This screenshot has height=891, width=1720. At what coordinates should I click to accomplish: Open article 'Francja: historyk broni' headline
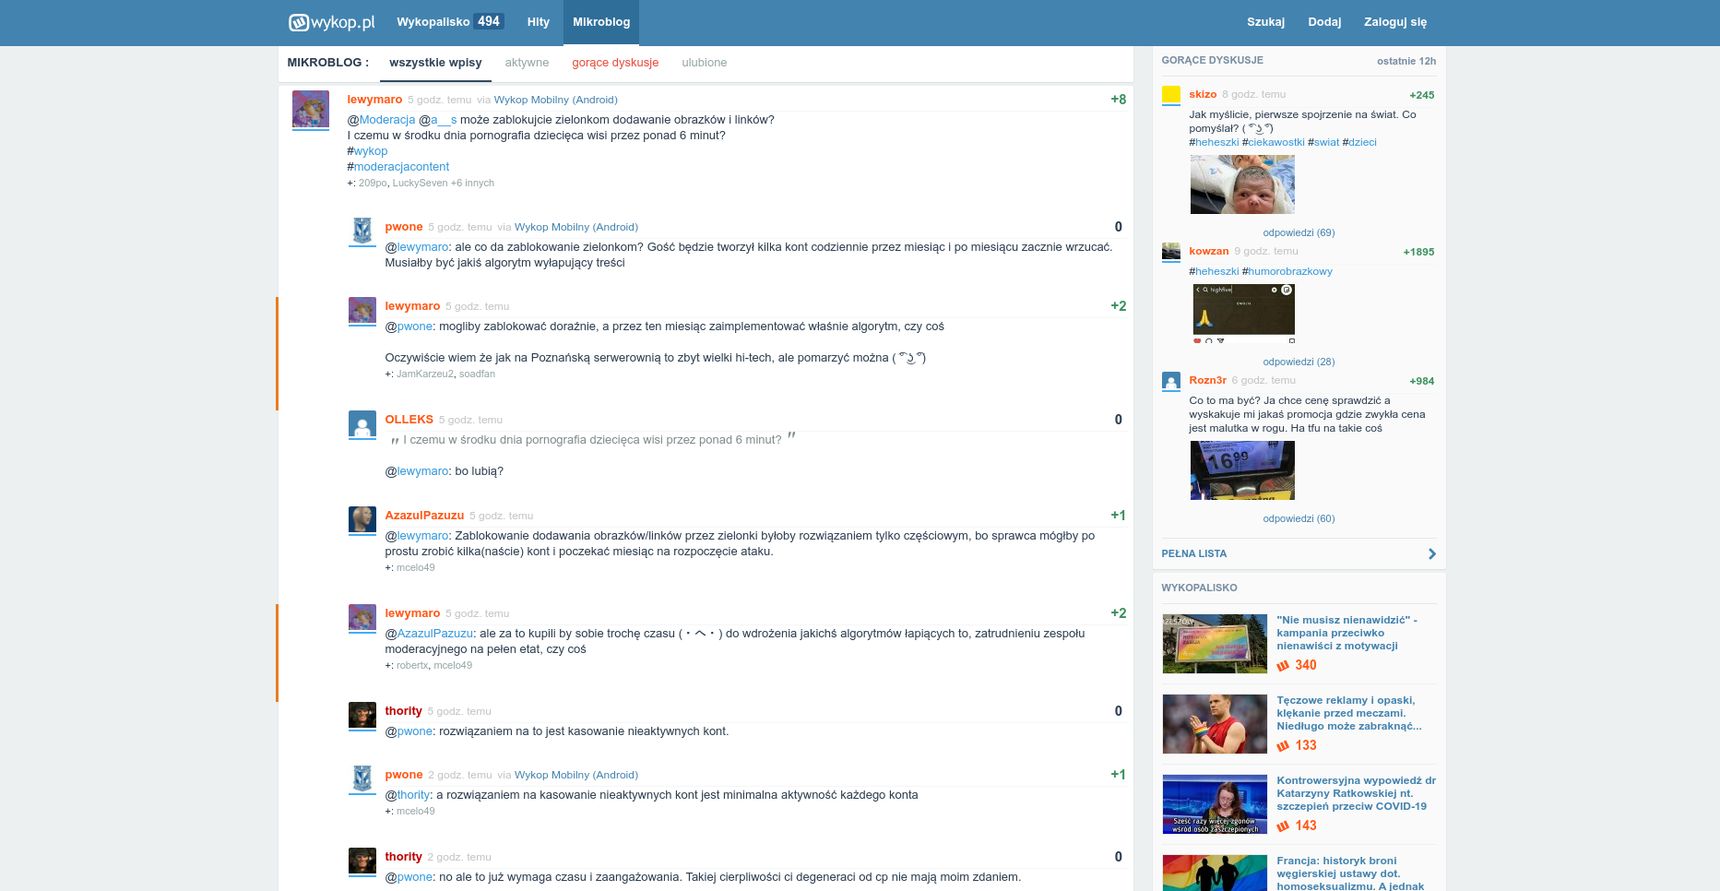(1350, 873)
